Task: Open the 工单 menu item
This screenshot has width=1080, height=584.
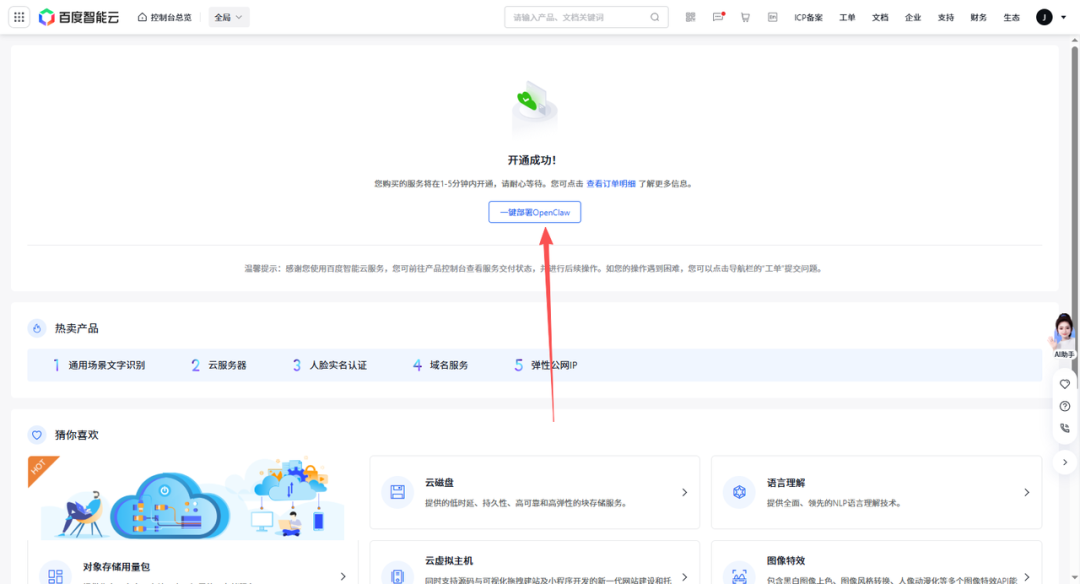Action: [x=847, y=16]
